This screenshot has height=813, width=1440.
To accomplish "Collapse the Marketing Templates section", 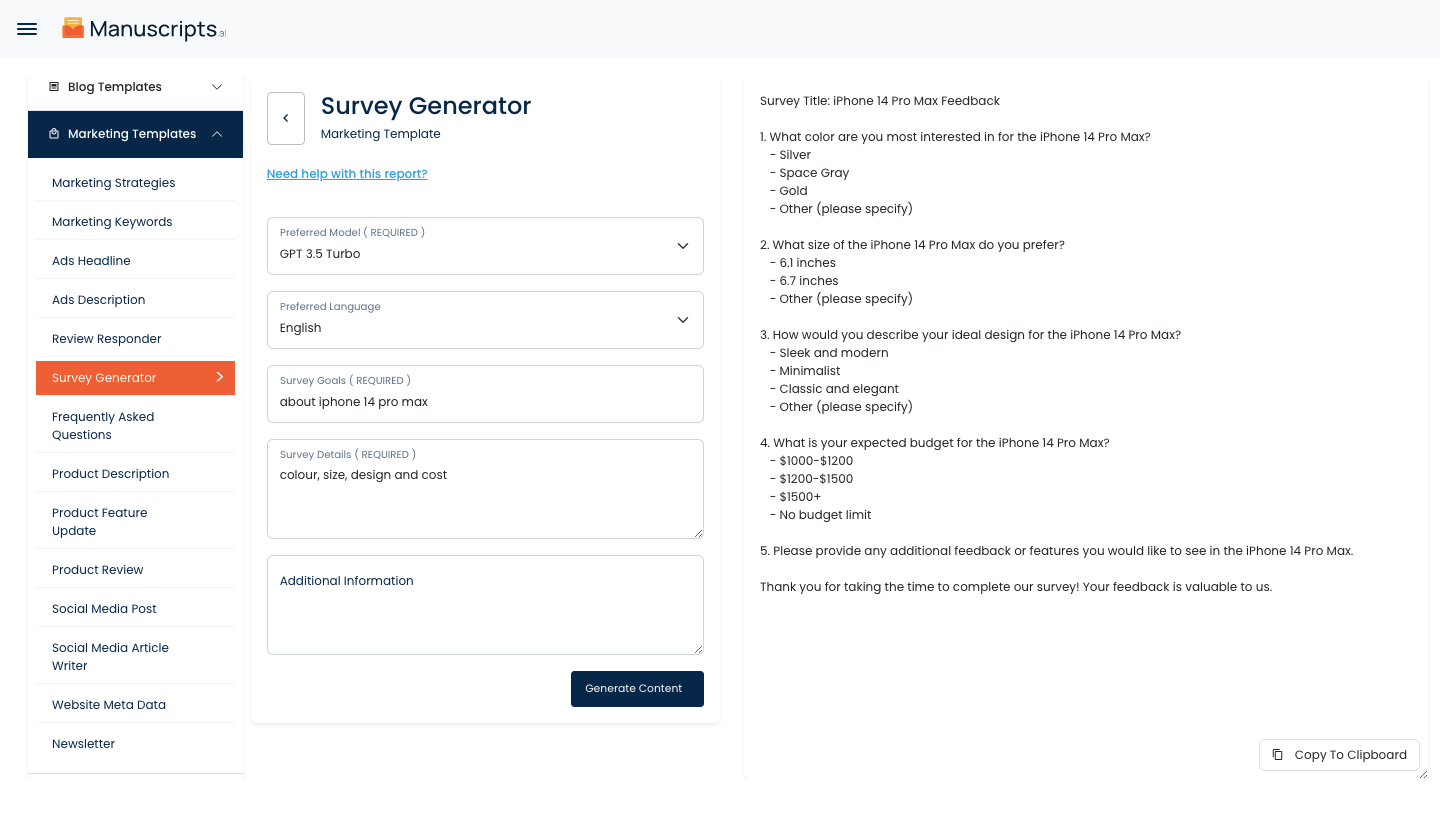I will click(x=217, y=134).
